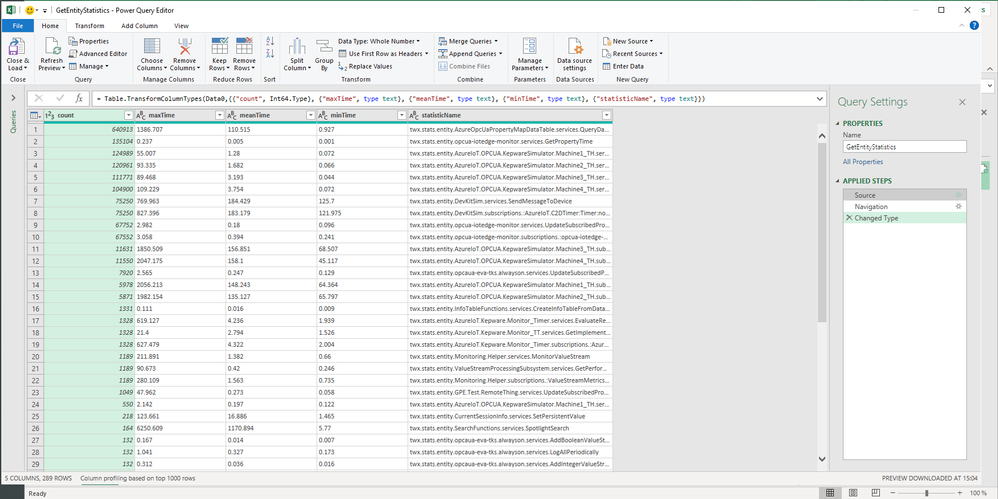
Task: Confirm the formula with the checkmark icon
Action: pos(60,99)
